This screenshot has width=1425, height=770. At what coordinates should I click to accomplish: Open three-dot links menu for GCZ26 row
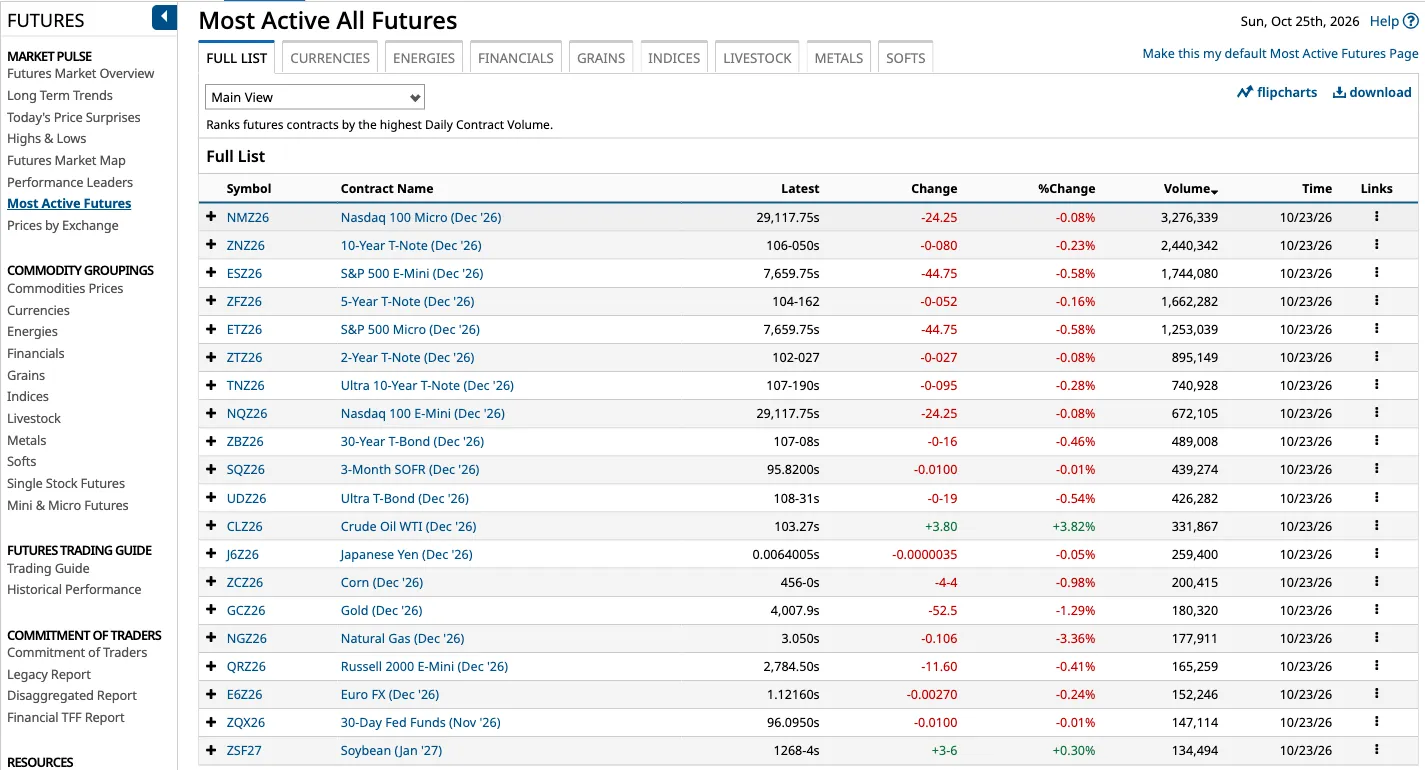(1376, 609)
